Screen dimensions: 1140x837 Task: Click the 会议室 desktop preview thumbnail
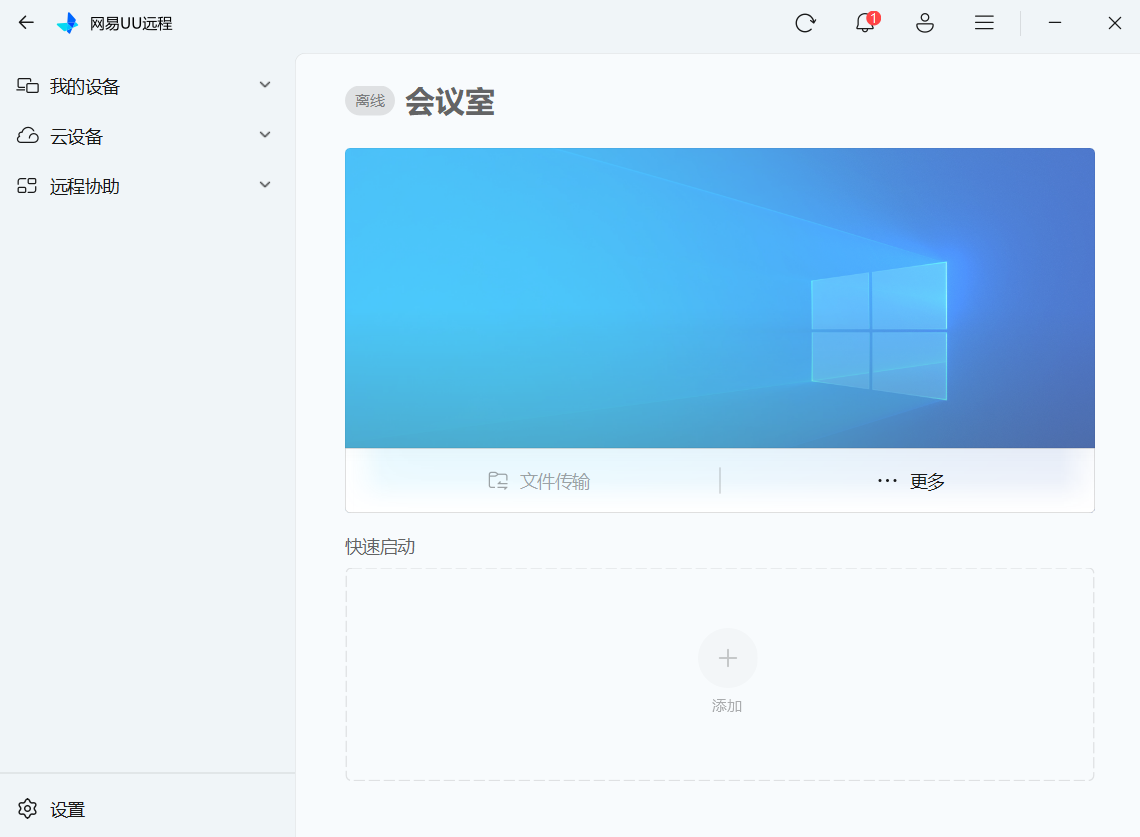719,298
